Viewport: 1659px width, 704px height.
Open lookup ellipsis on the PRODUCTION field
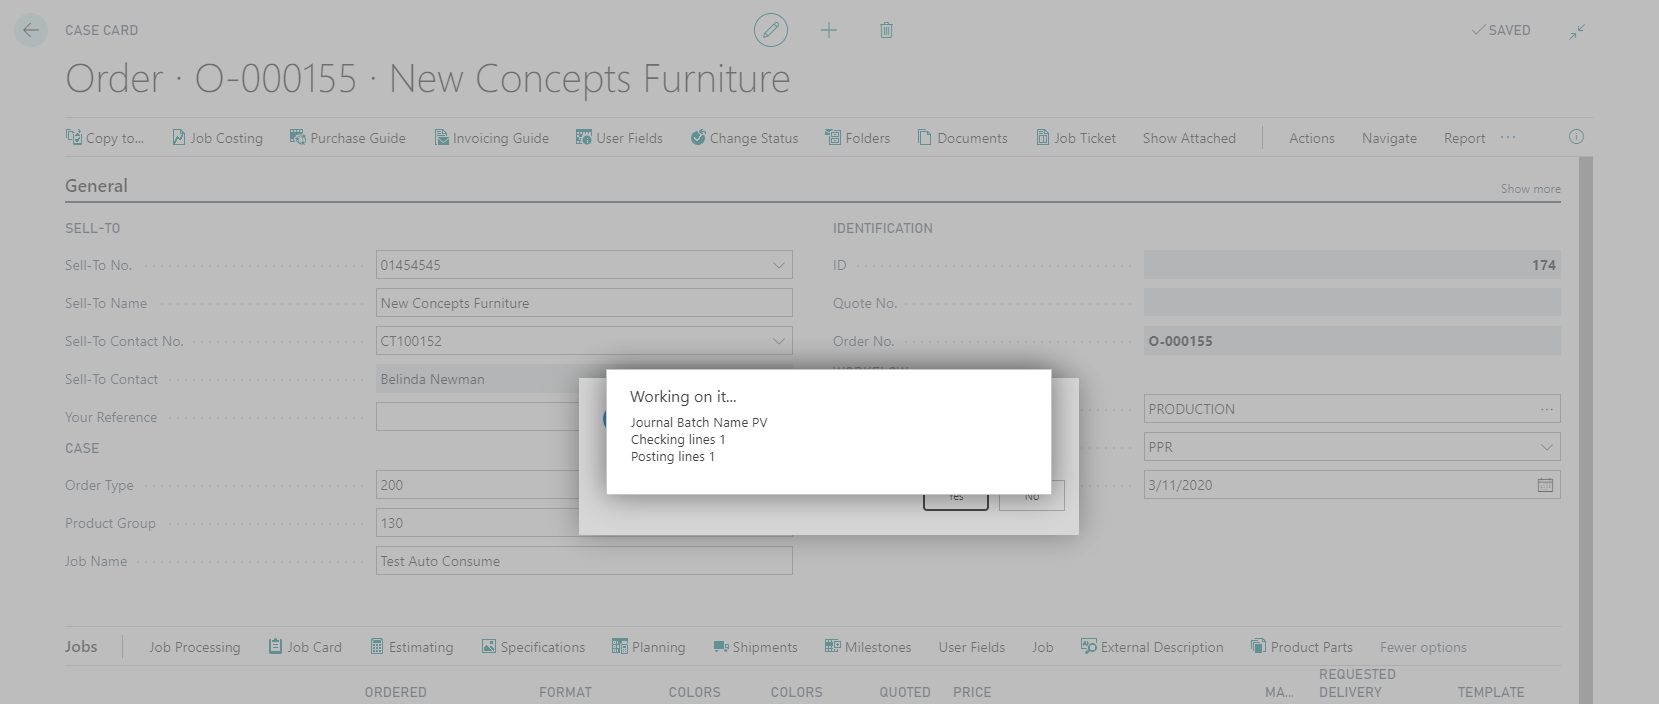pyautogui.click(x=1546, y=409)
